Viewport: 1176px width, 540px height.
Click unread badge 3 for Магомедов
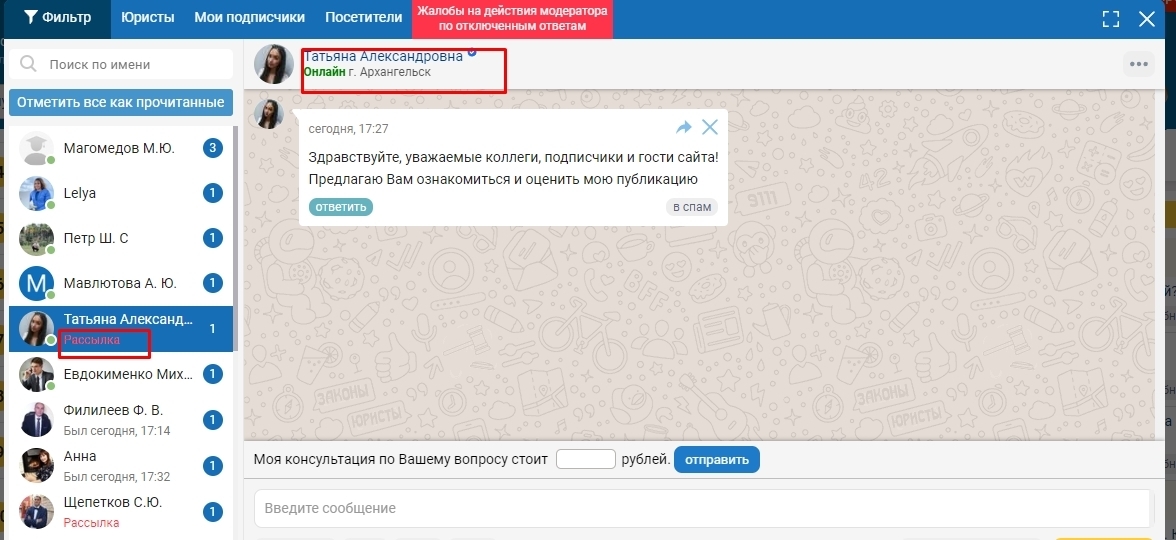(x=213, y=148)
